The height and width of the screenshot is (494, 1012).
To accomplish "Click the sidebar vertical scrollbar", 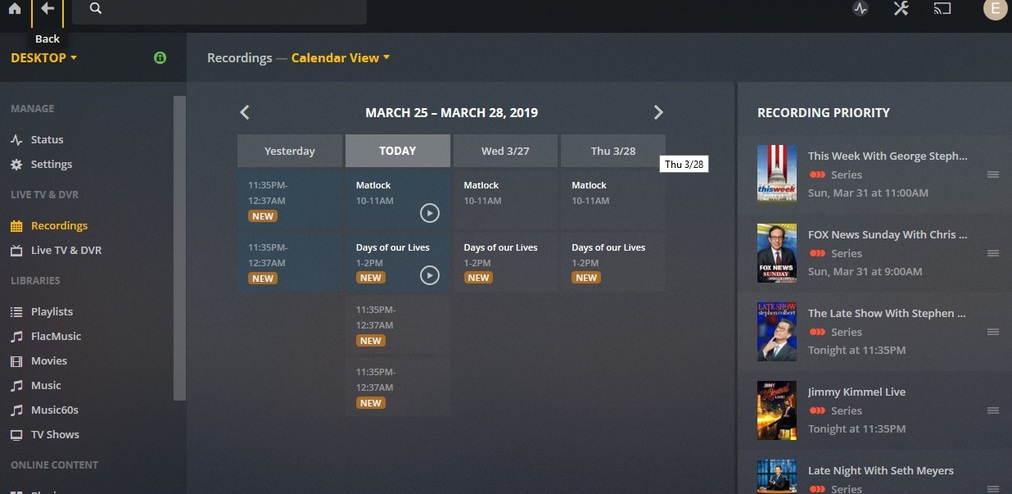I will coord(179,249).
